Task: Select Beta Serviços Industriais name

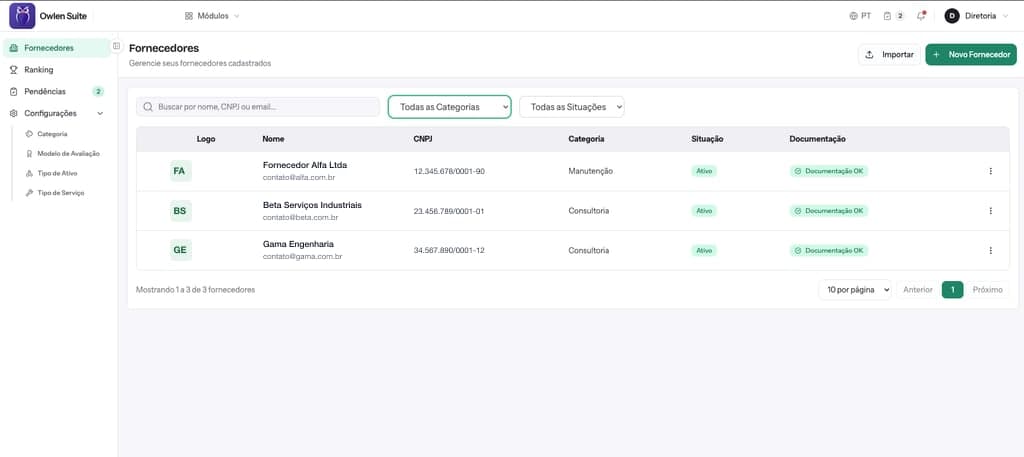Action: (312, 204)
